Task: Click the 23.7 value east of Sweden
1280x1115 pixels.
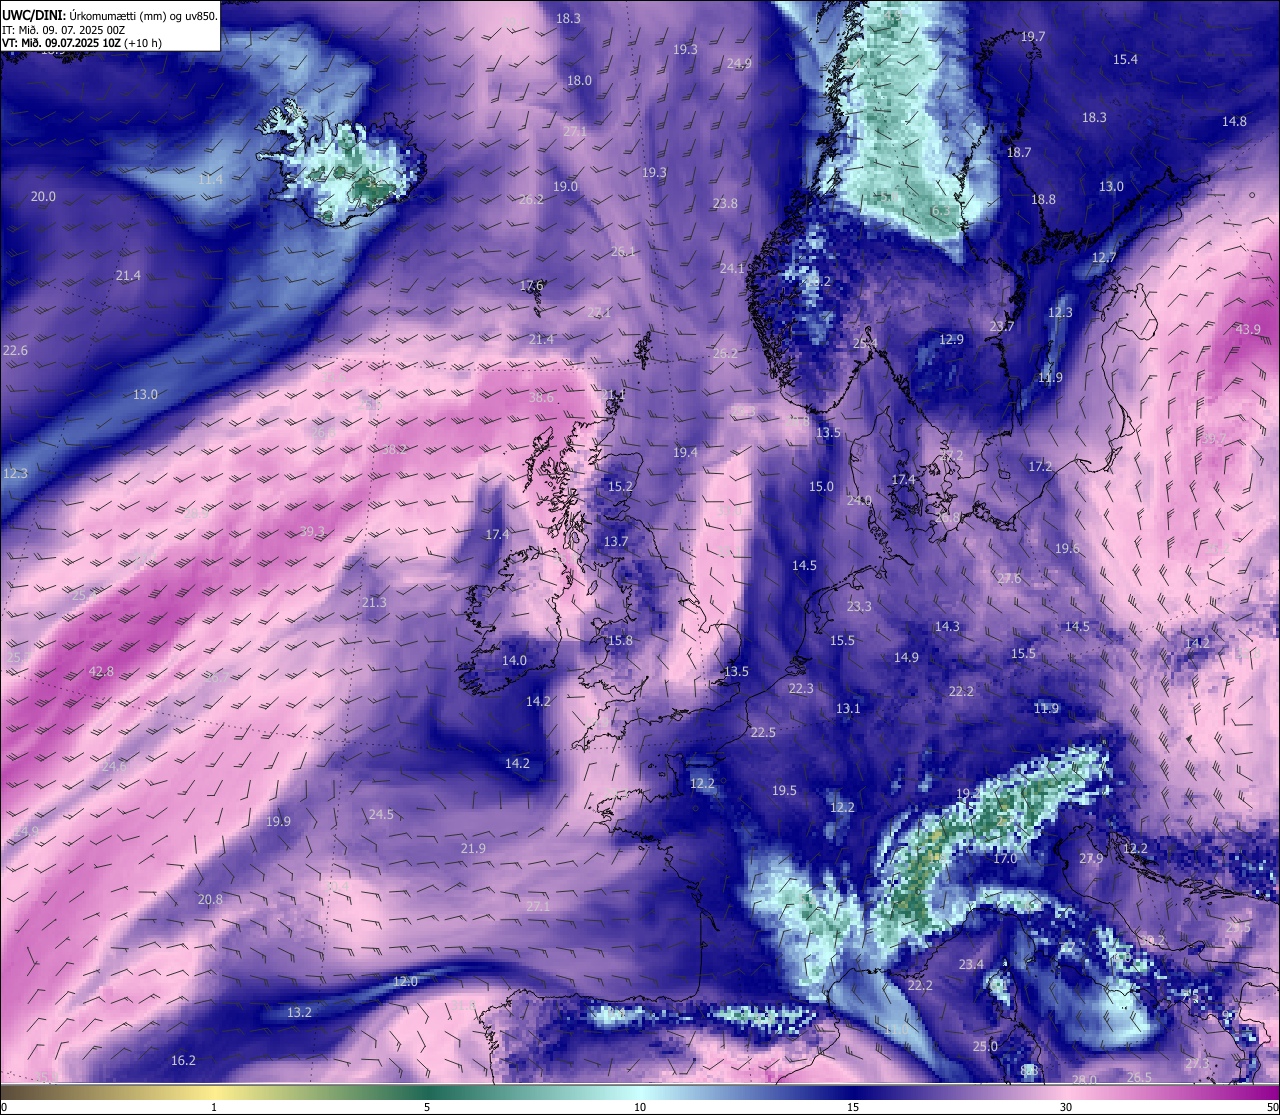Action: [x=1002, y=326]
